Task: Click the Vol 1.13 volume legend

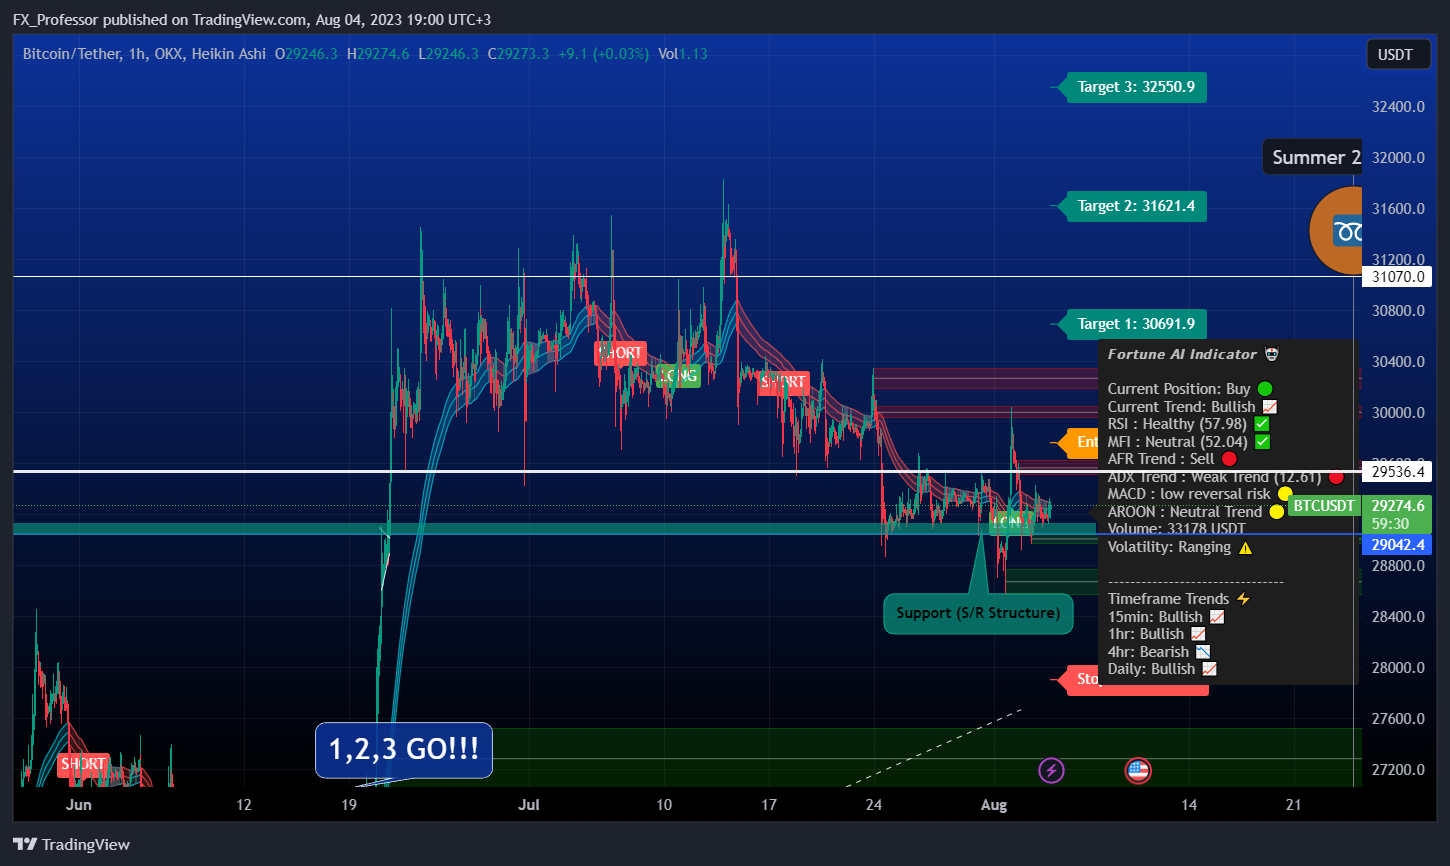Action: click(683, 54)
